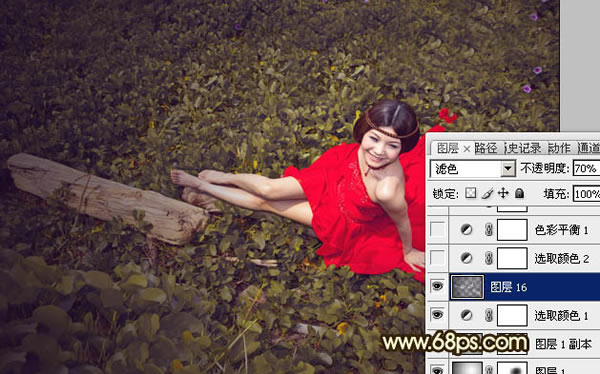Click the 不透明度 opacity field showing 70%

[x=586, y=168]
